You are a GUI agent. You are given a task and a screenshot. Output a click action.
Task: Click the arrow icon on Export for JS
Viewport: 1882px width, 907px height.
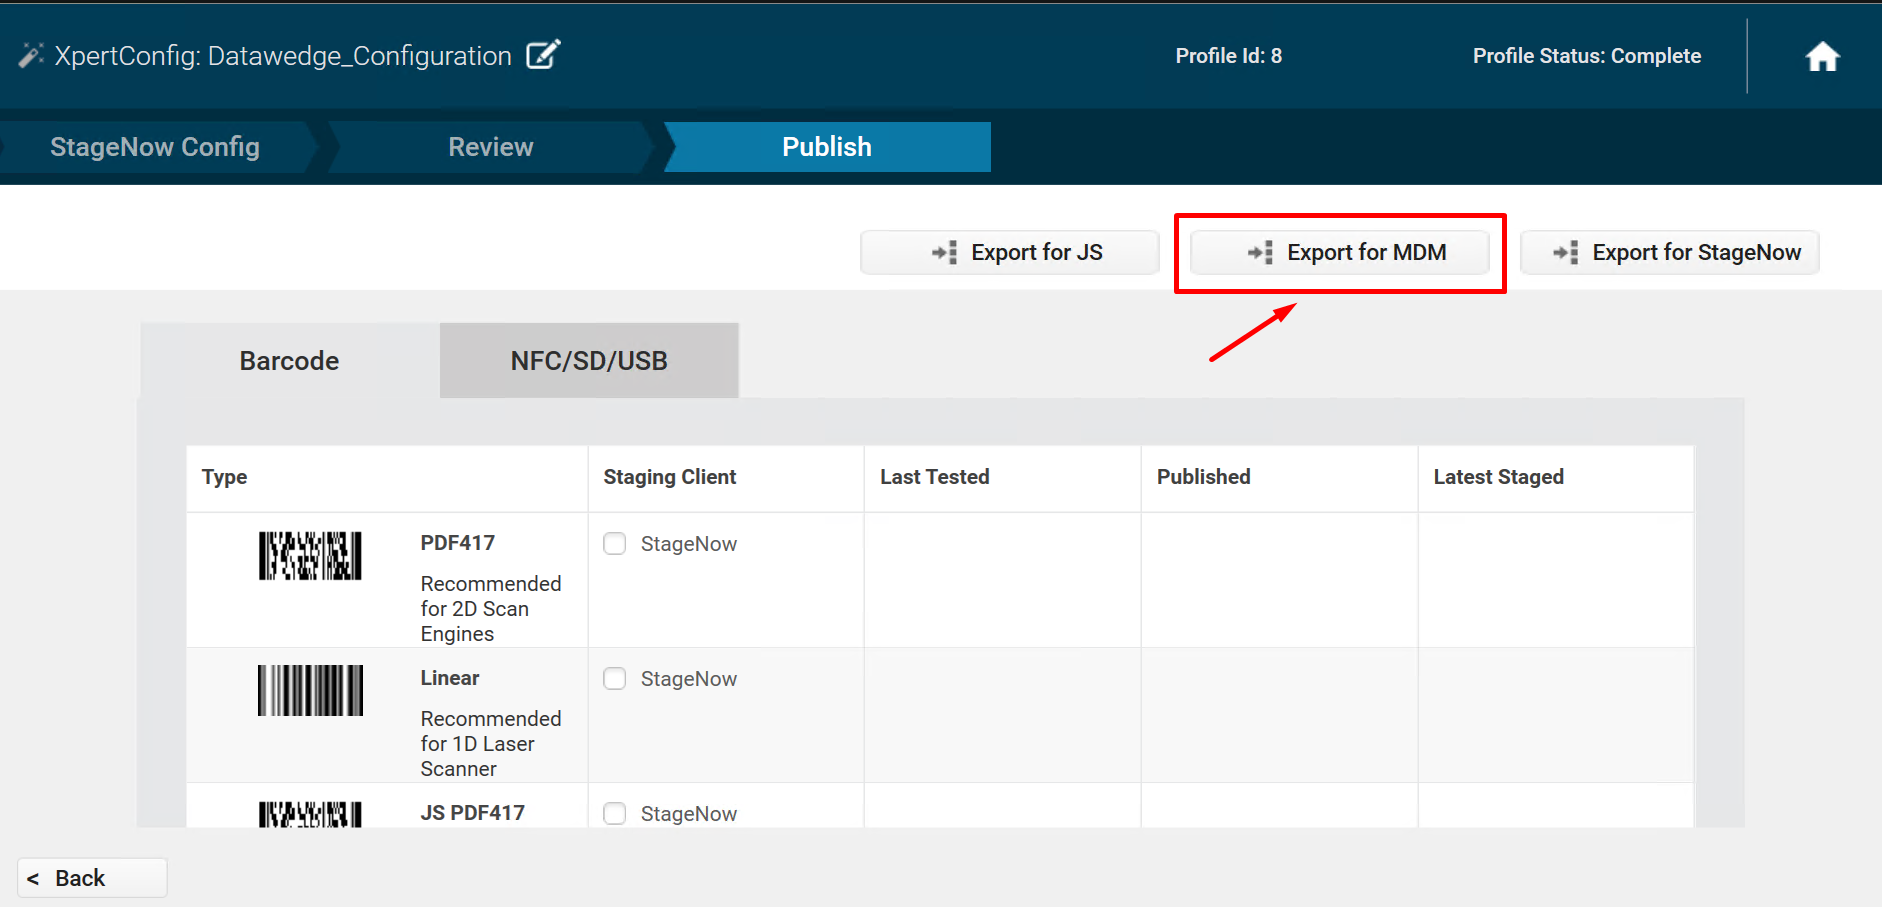pos(945,253)
